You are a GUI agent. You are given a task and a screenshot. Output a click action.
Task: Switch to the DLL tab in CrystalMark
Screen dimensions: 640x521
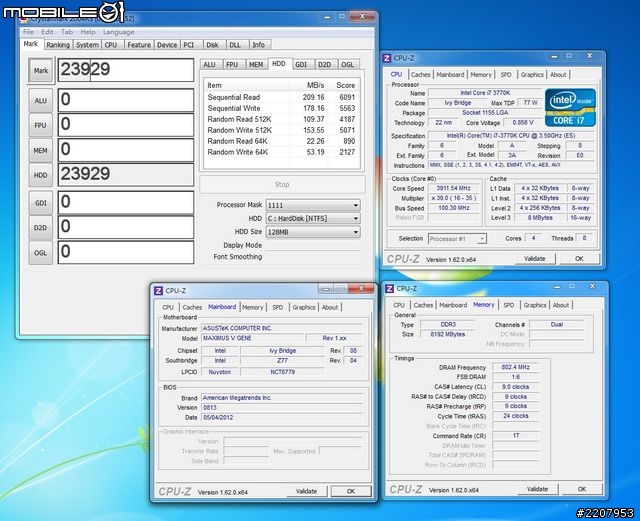coord(235,45)
